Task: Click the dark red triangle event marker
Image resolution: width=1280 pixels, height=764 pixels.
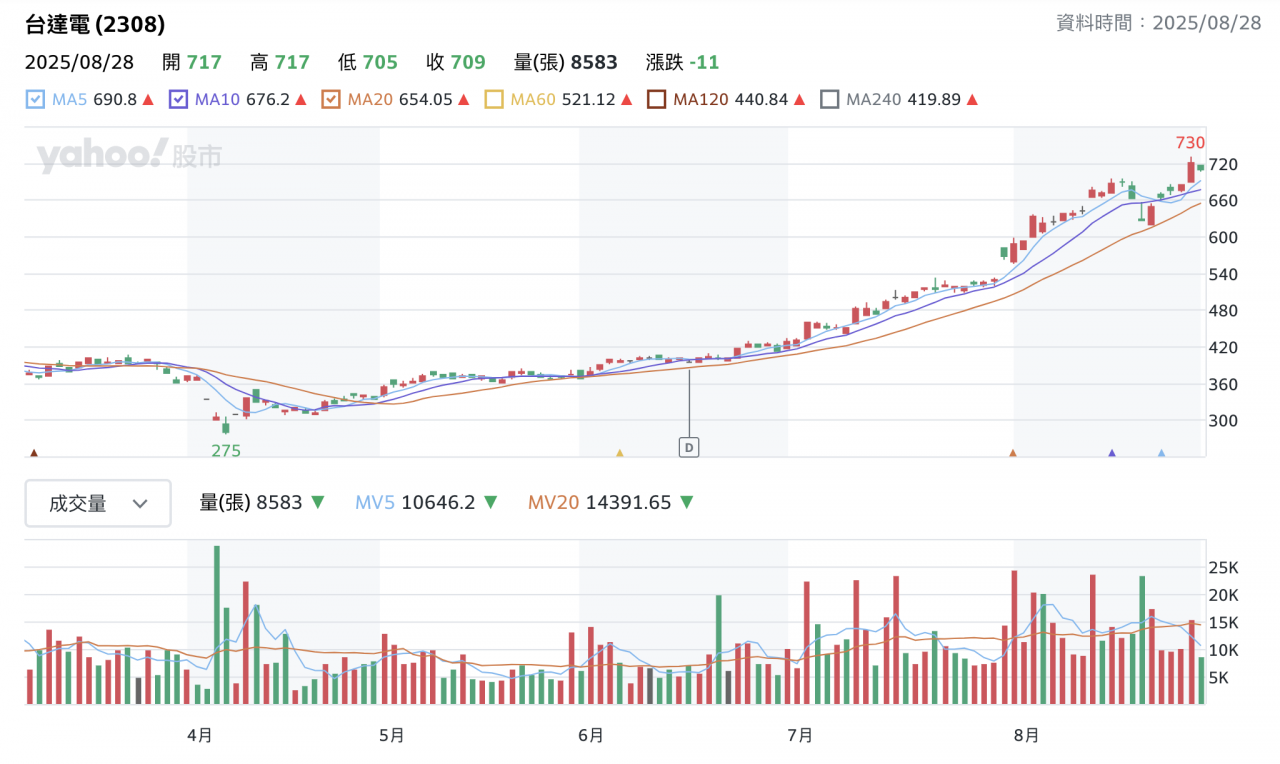Action: 34,453
